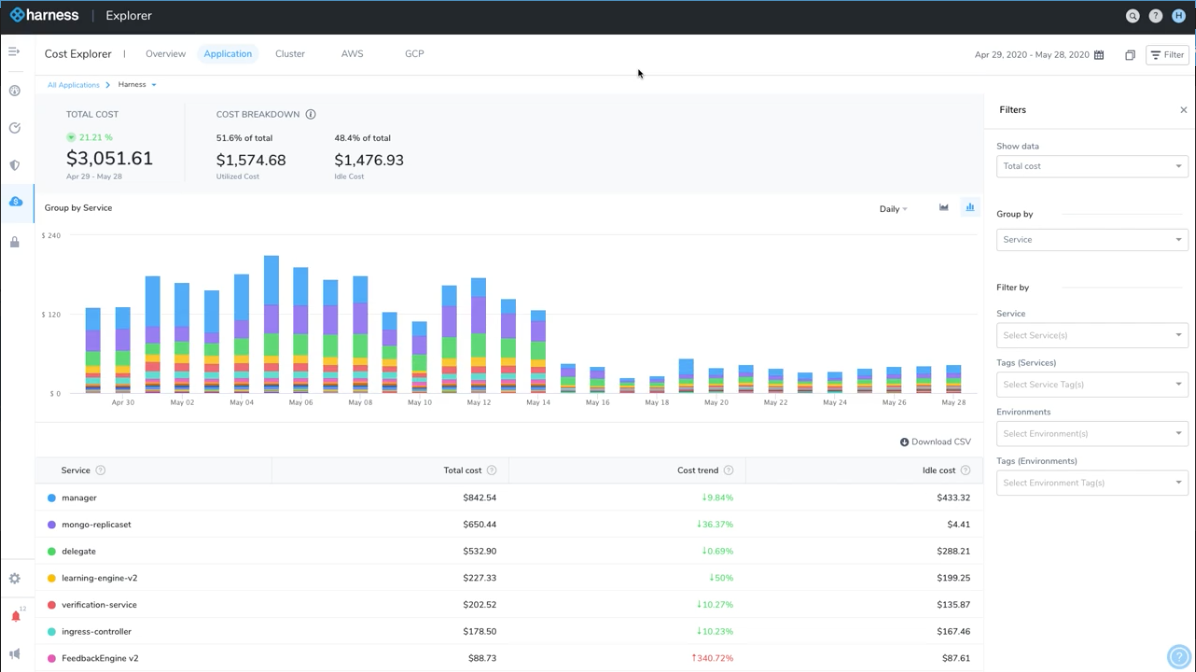Open the help question mark icon
The width and height of the screenshot is (1196, 672).
click(1155, 16)
